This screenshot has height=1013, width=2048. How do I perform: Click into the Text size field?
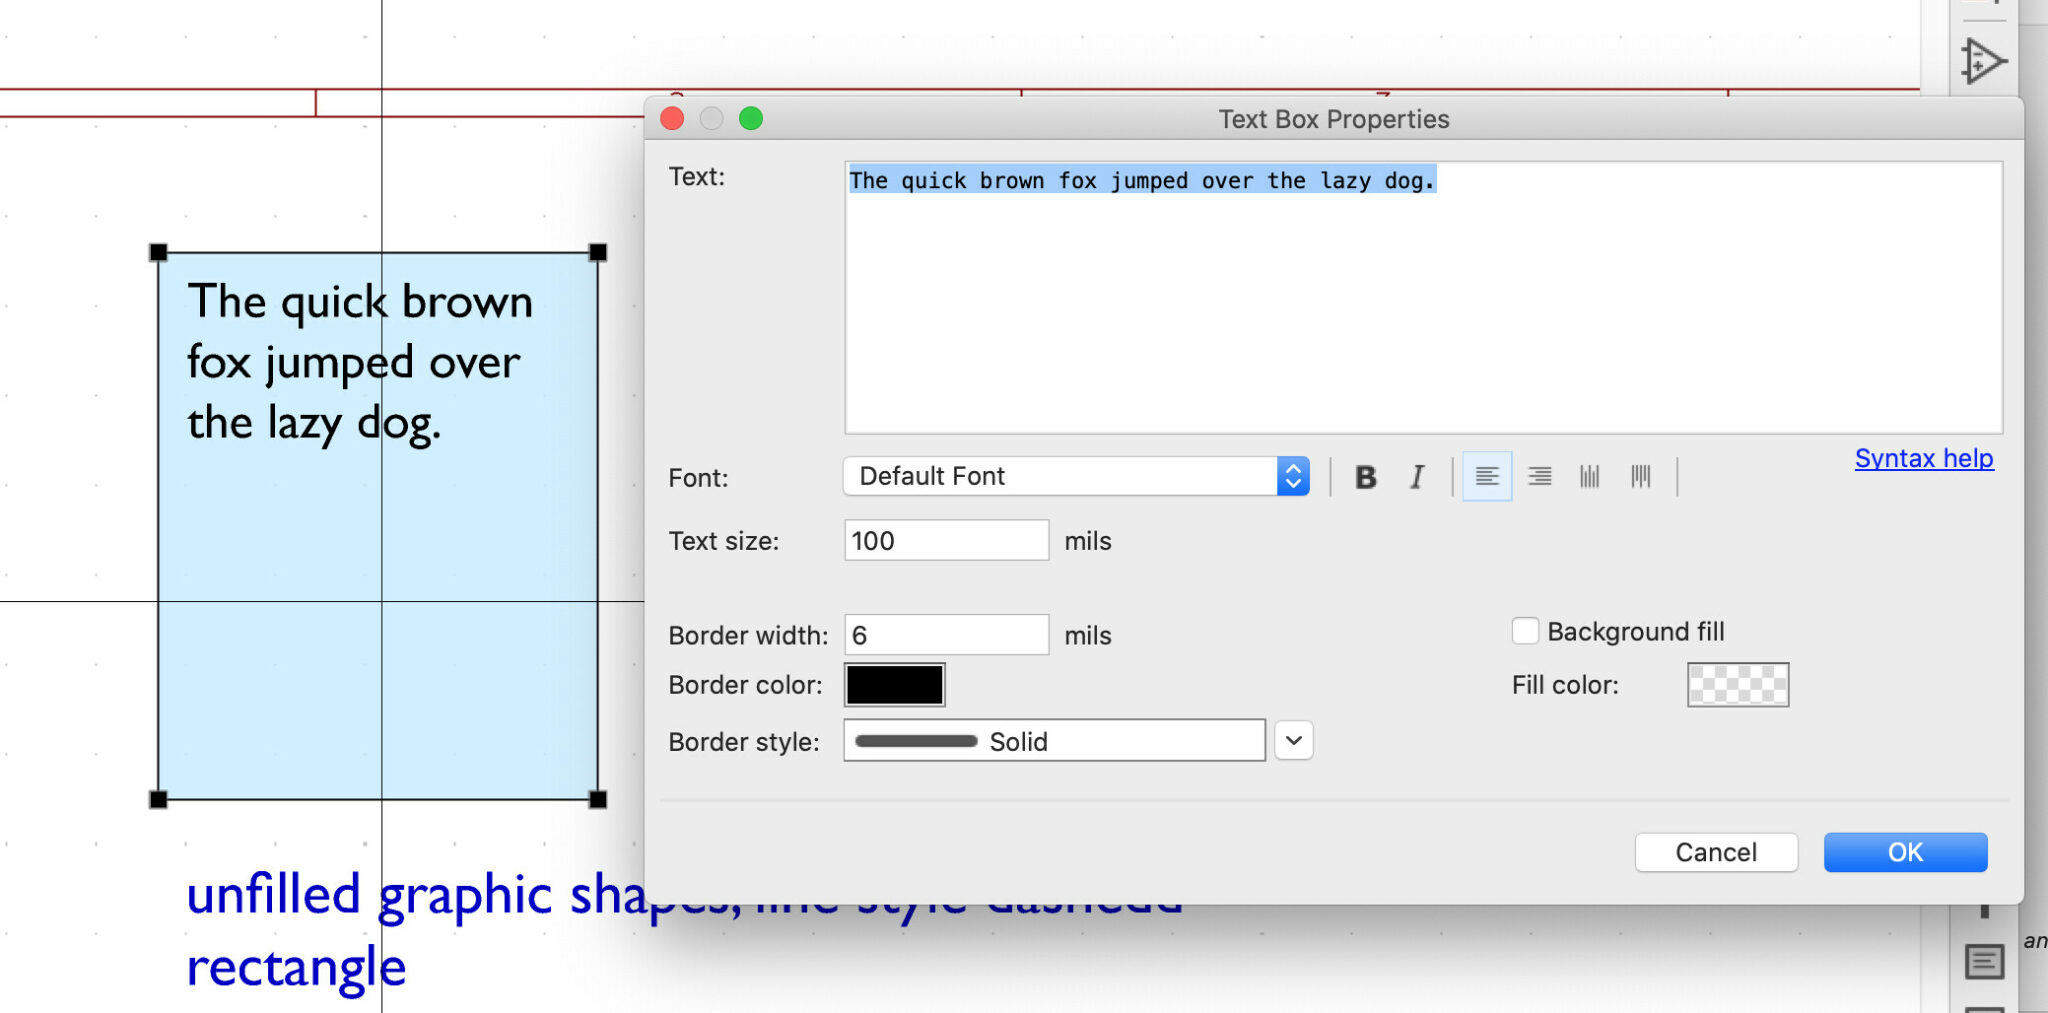point(946,540)
